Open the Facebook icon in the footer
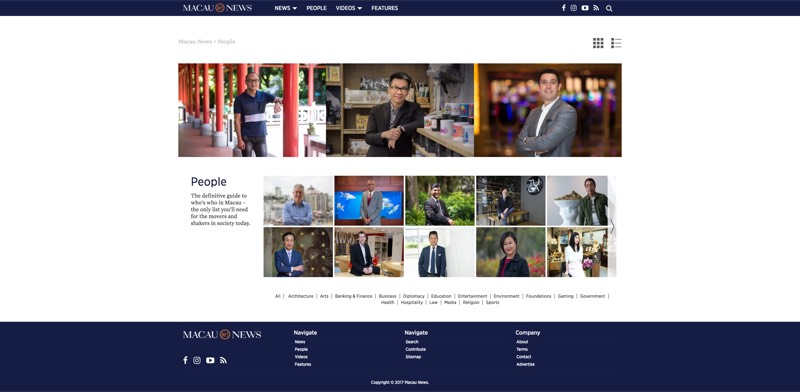This screenshot has height=392, width=800. 185,360
